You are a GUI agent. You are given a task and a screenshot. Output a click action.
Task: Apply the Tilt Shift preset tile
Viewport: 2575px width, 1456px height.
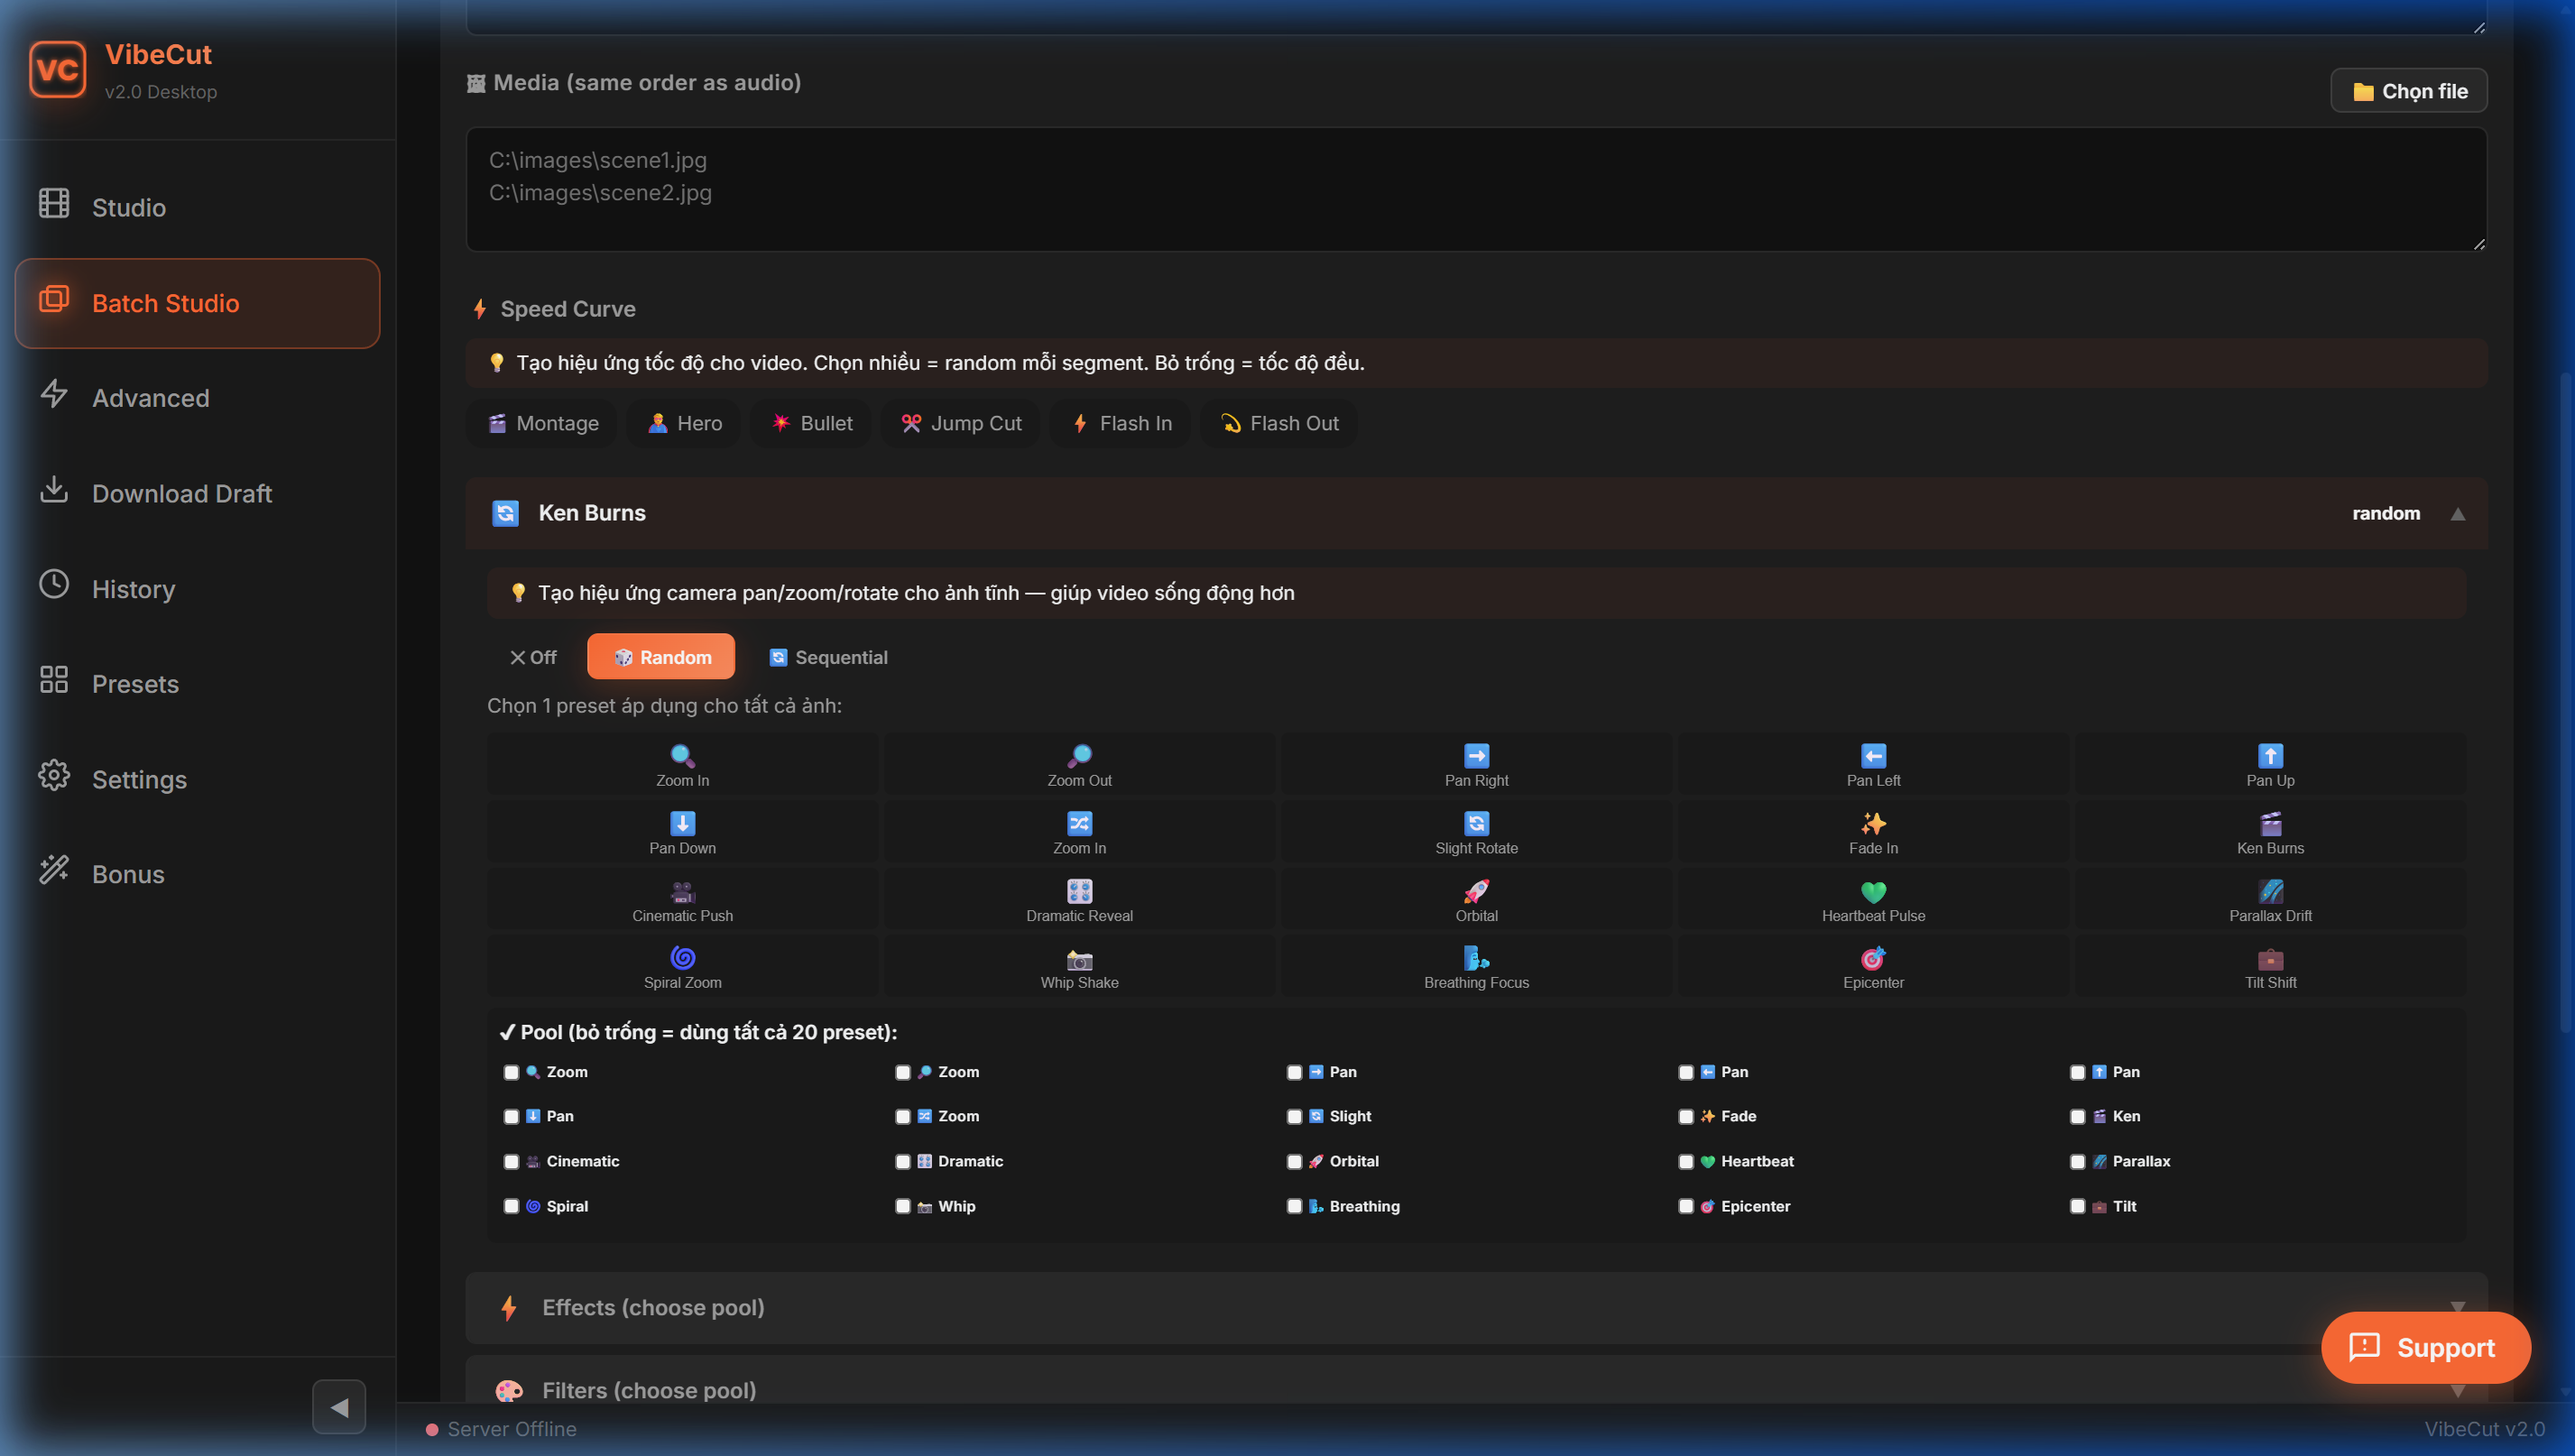coord(2270,967)
